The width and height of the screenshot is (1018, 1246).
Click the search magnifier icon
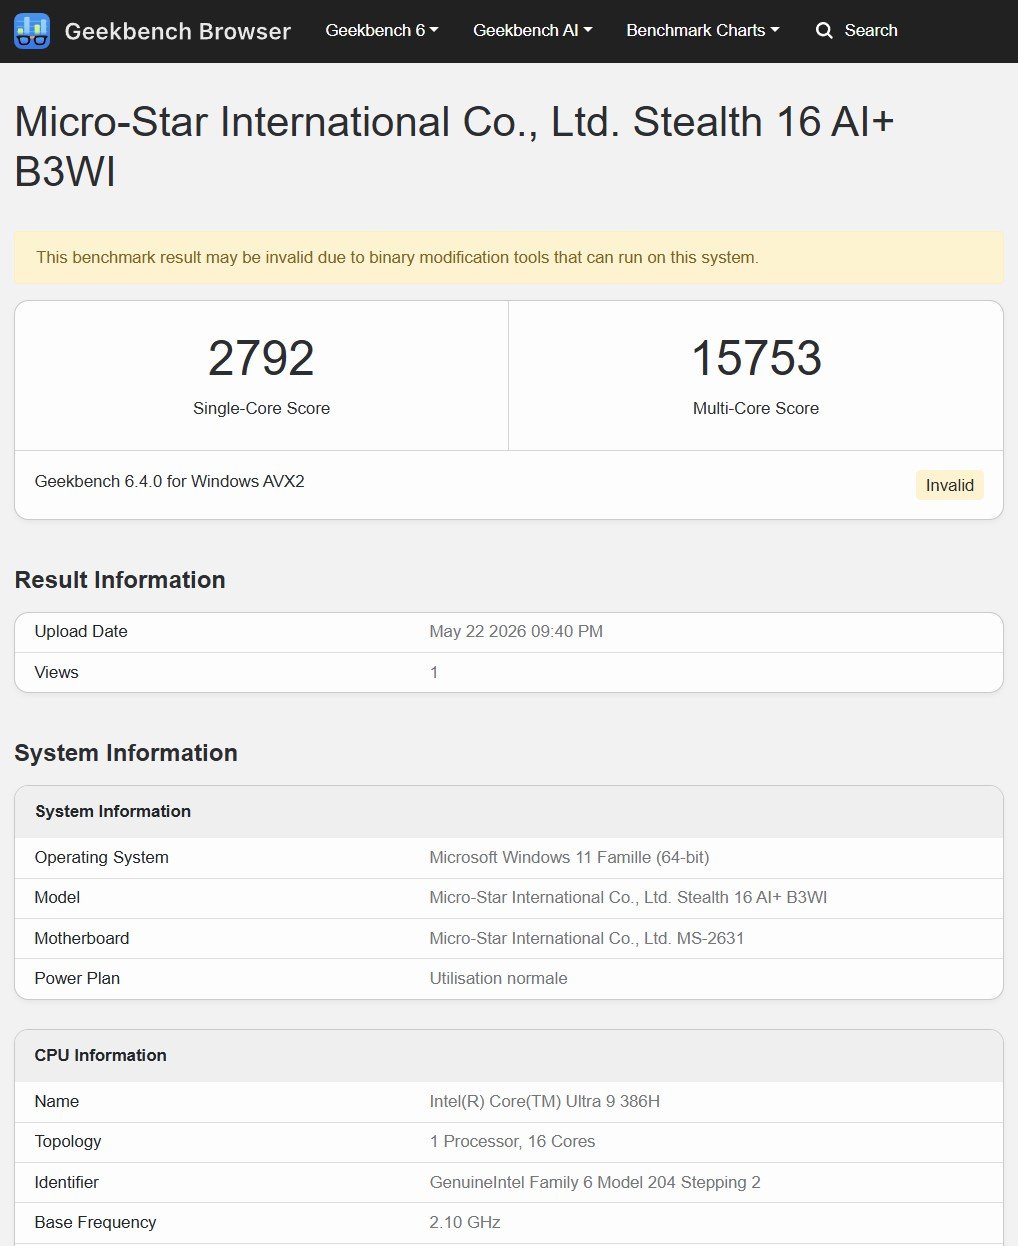(824, 31)
